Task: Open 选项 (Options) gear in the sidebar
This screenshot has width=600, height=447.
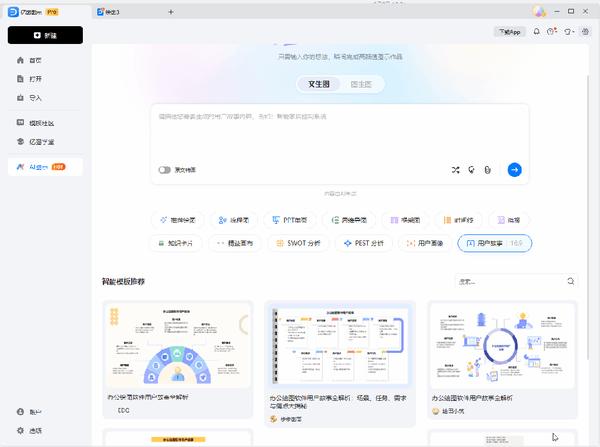Action: pos(30,431)
